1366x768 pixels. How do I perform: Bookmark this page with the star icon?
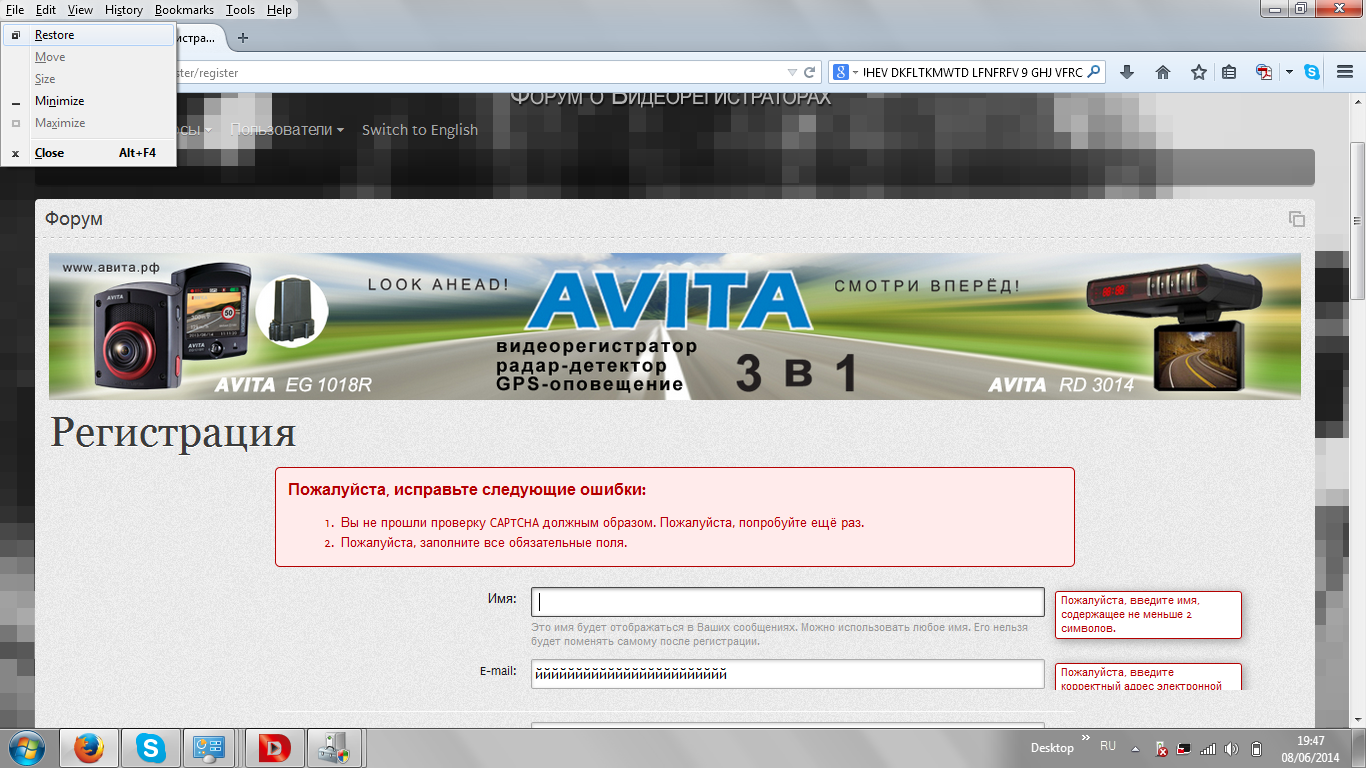1198,72
